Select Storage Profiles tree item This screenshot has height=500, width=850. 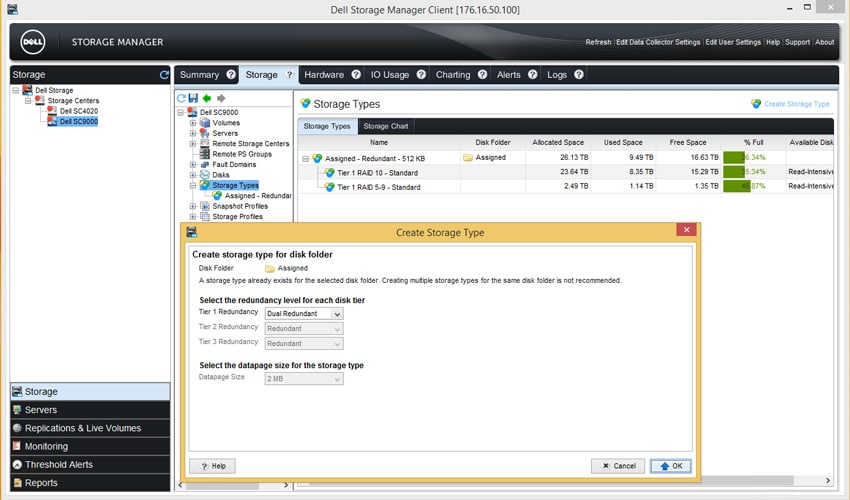pyautogui.click(x=237, y=216)
